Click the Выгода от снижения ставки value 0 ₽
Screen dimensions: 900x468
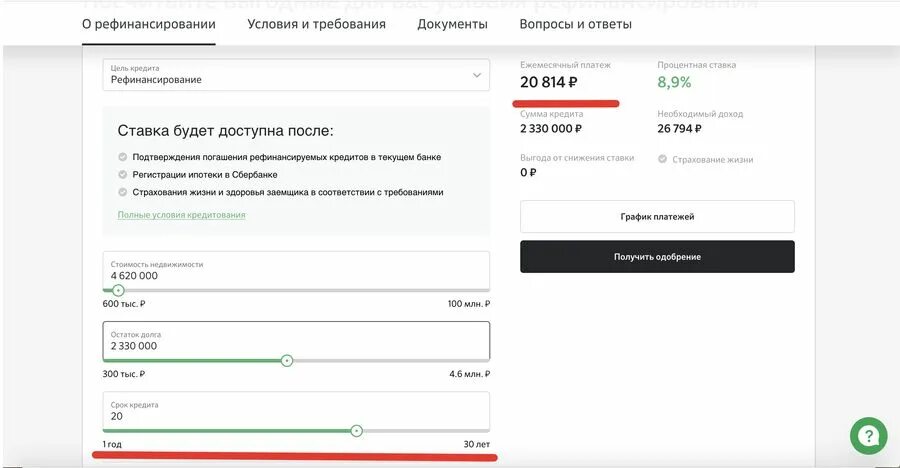pyautogui.click(x=528, y=172)
